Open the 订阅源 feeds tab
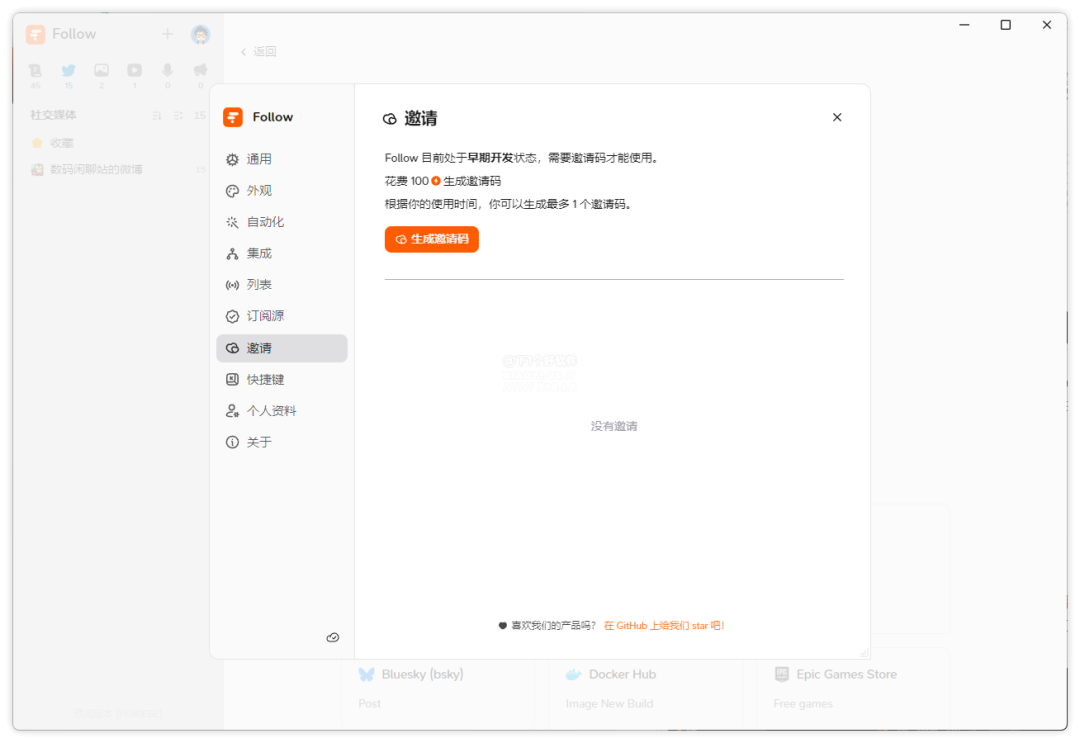The width and height of the screenshot is (1080, 743). tap(282, 316)
